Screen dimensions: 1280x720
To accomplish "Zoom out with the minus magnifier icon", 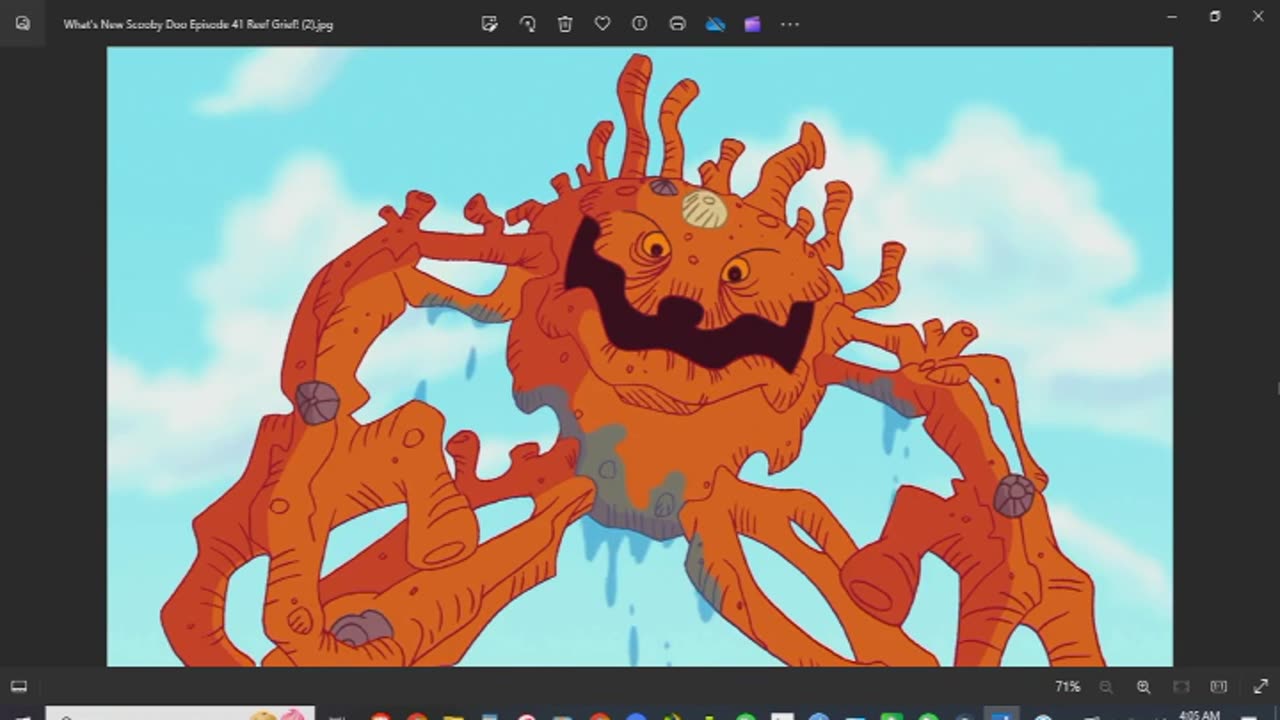I will [1106, 687].
